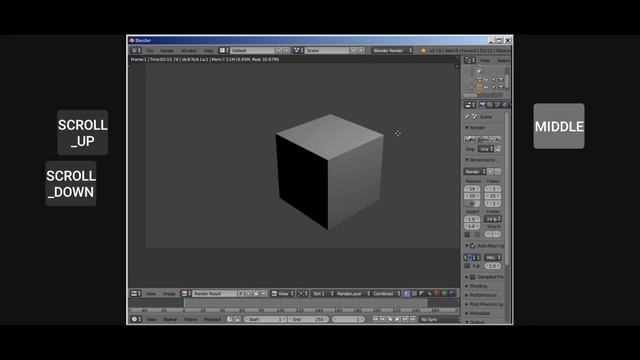Viewport: 640px width, 360px height.
Task: Open the RenderLayer dropdown
Action: pyautogui.click(x=353, y=293)
